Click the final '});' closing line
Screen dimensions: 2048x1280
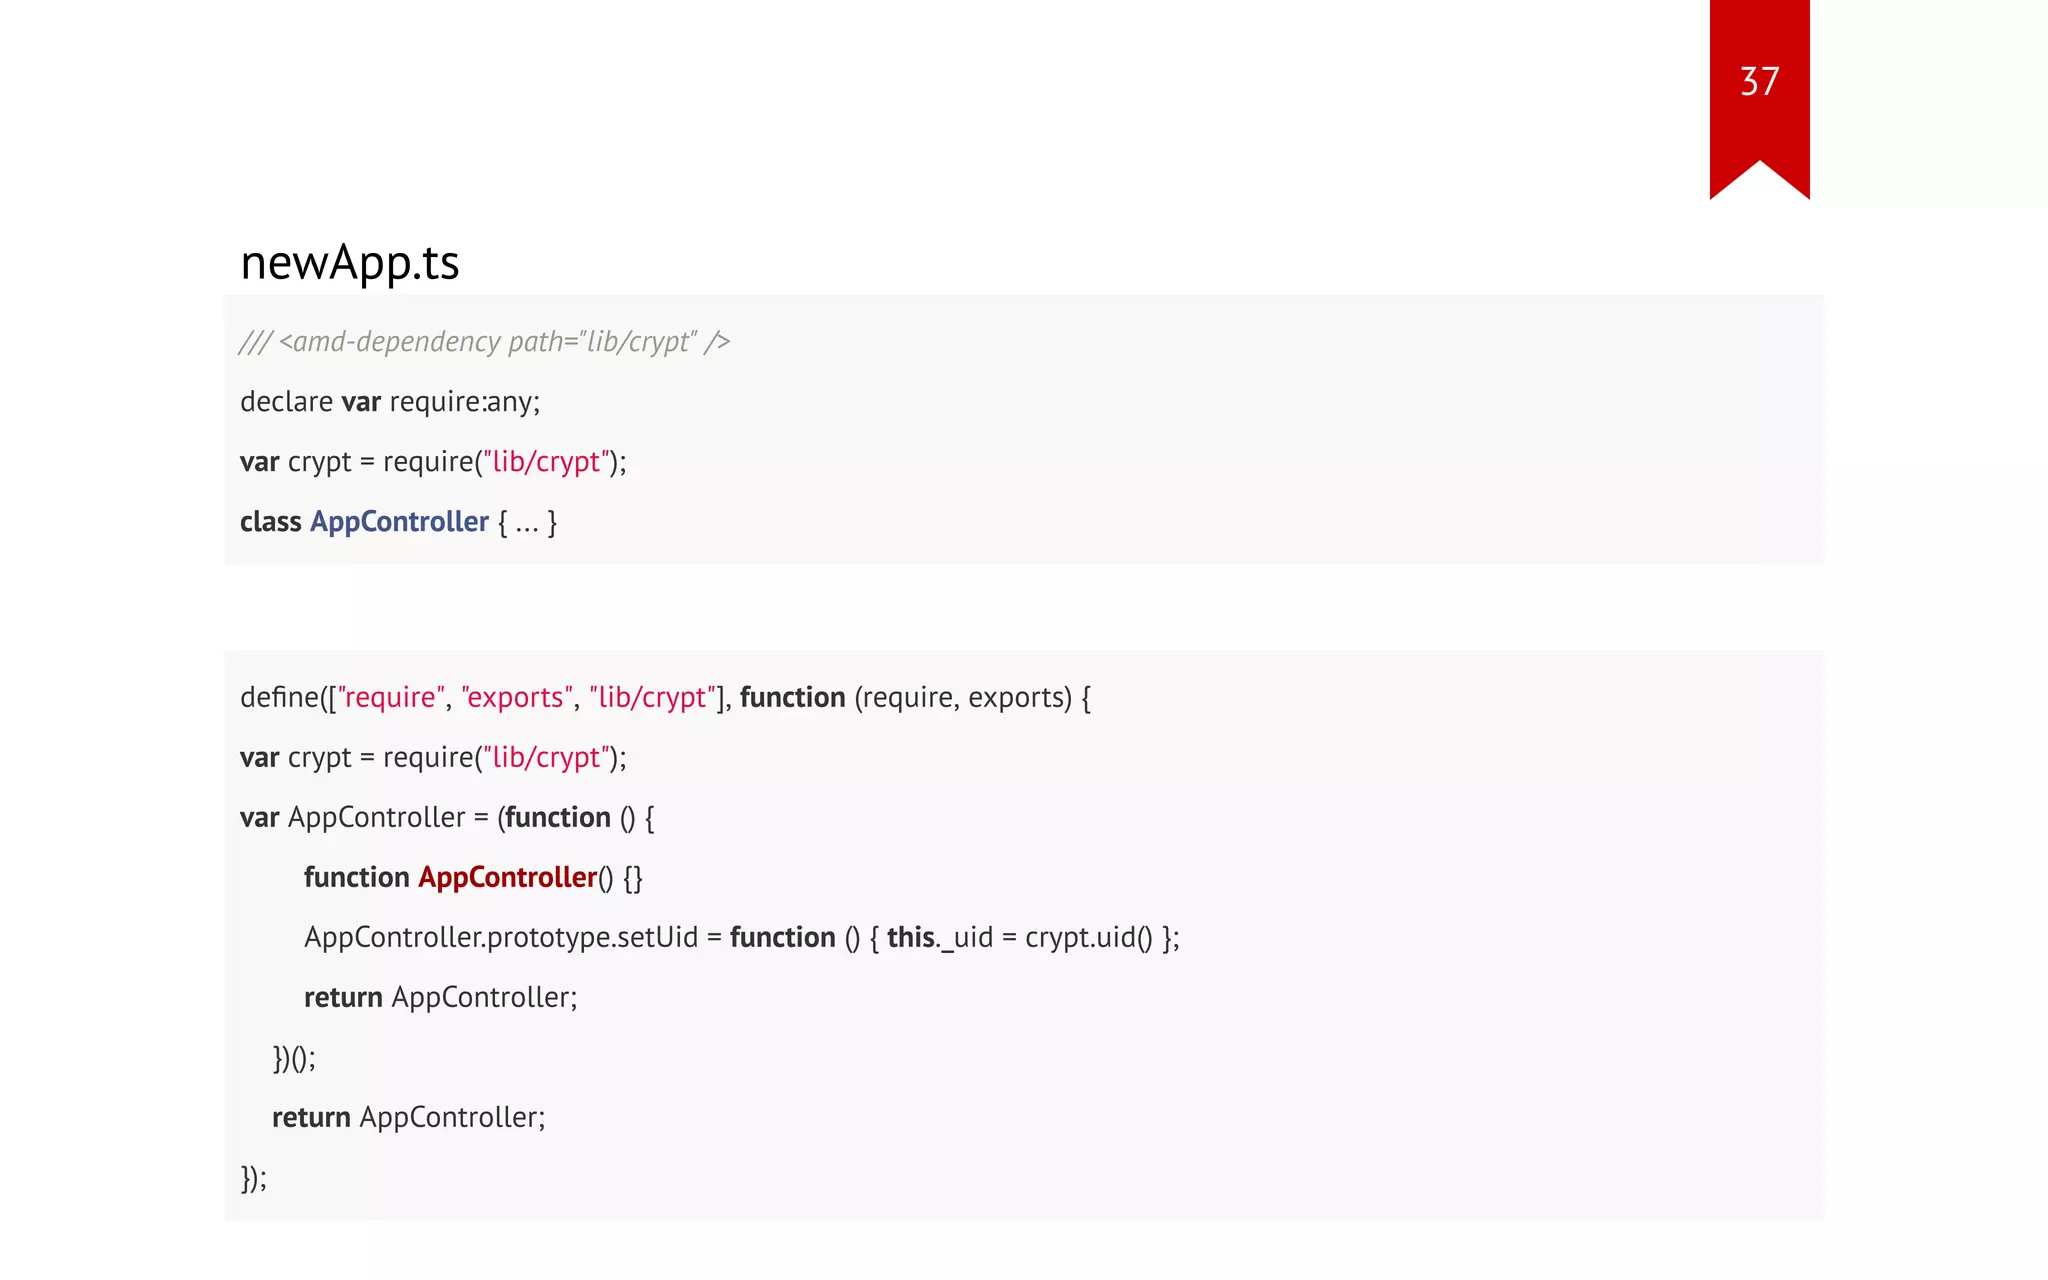click(253, 1178)
